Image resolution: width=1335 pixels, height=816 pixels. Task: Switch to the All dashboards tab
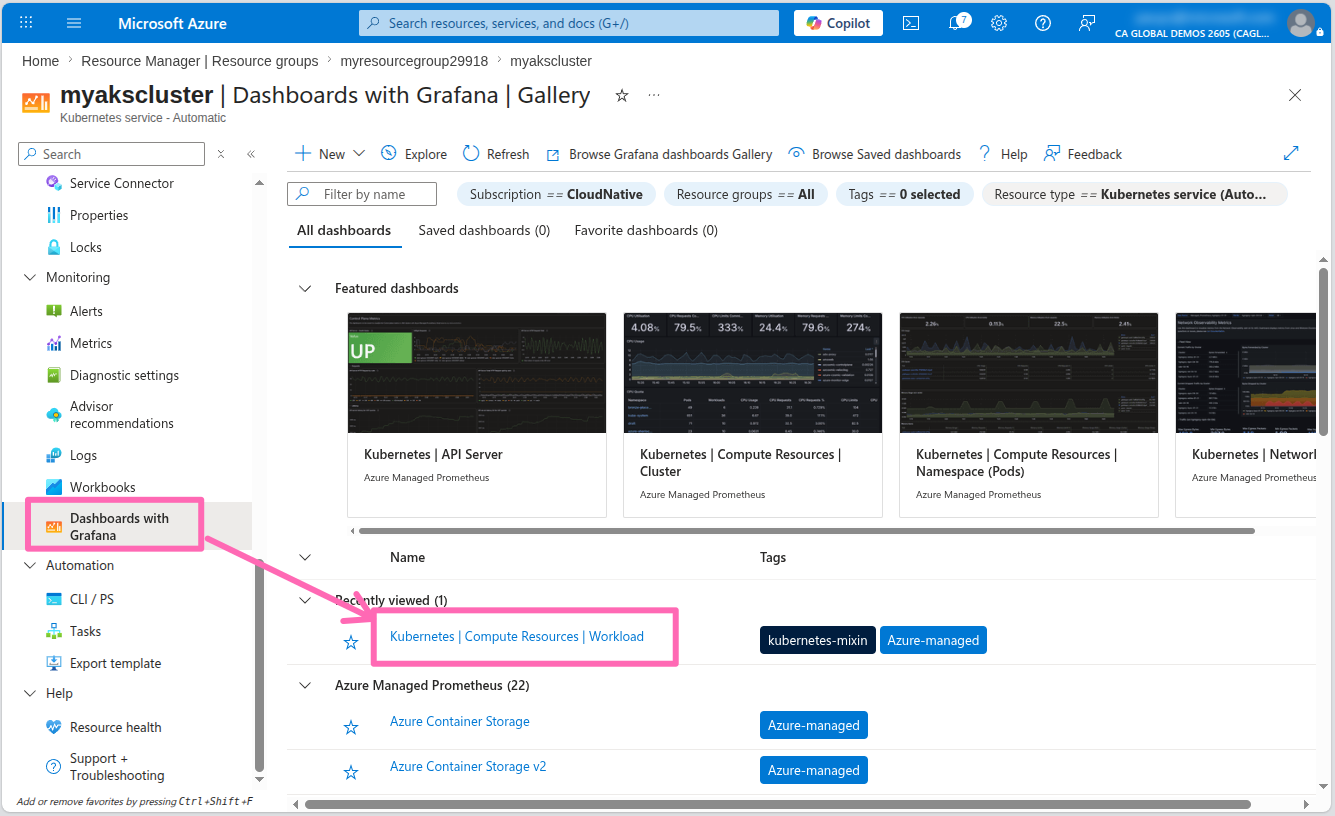point(344,231)
